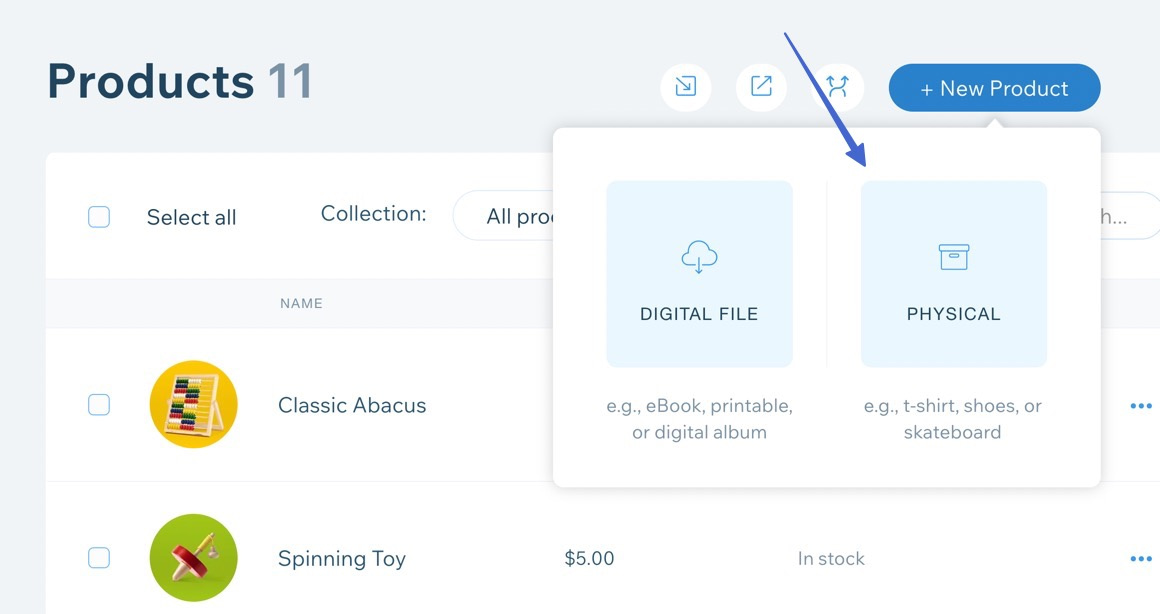Click the NAME column header
Image resolution: width=1160 pixels, height=614 pixels.
click(x=301, y=303)
